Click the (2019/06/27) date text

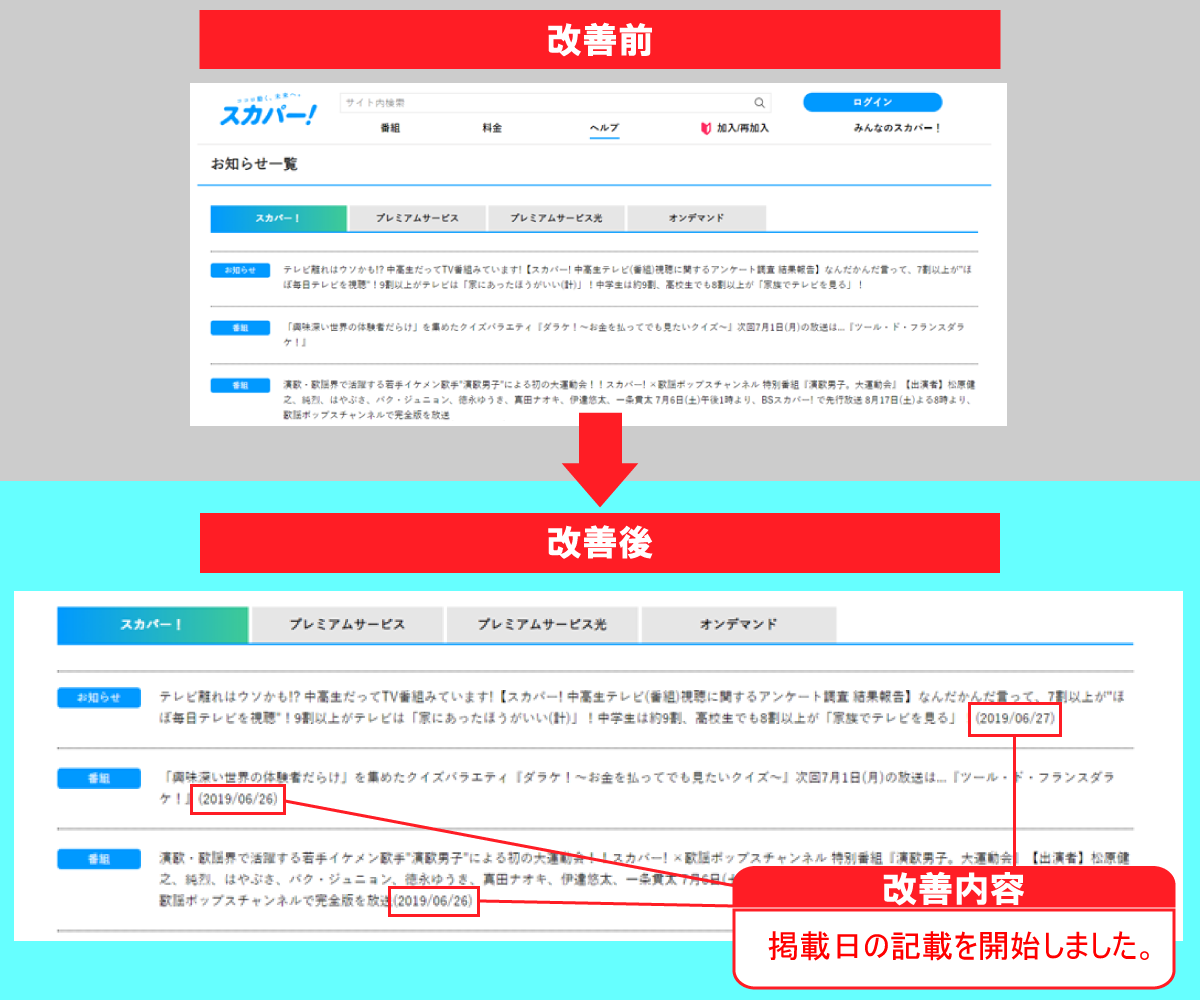[x=1015, y=720]
